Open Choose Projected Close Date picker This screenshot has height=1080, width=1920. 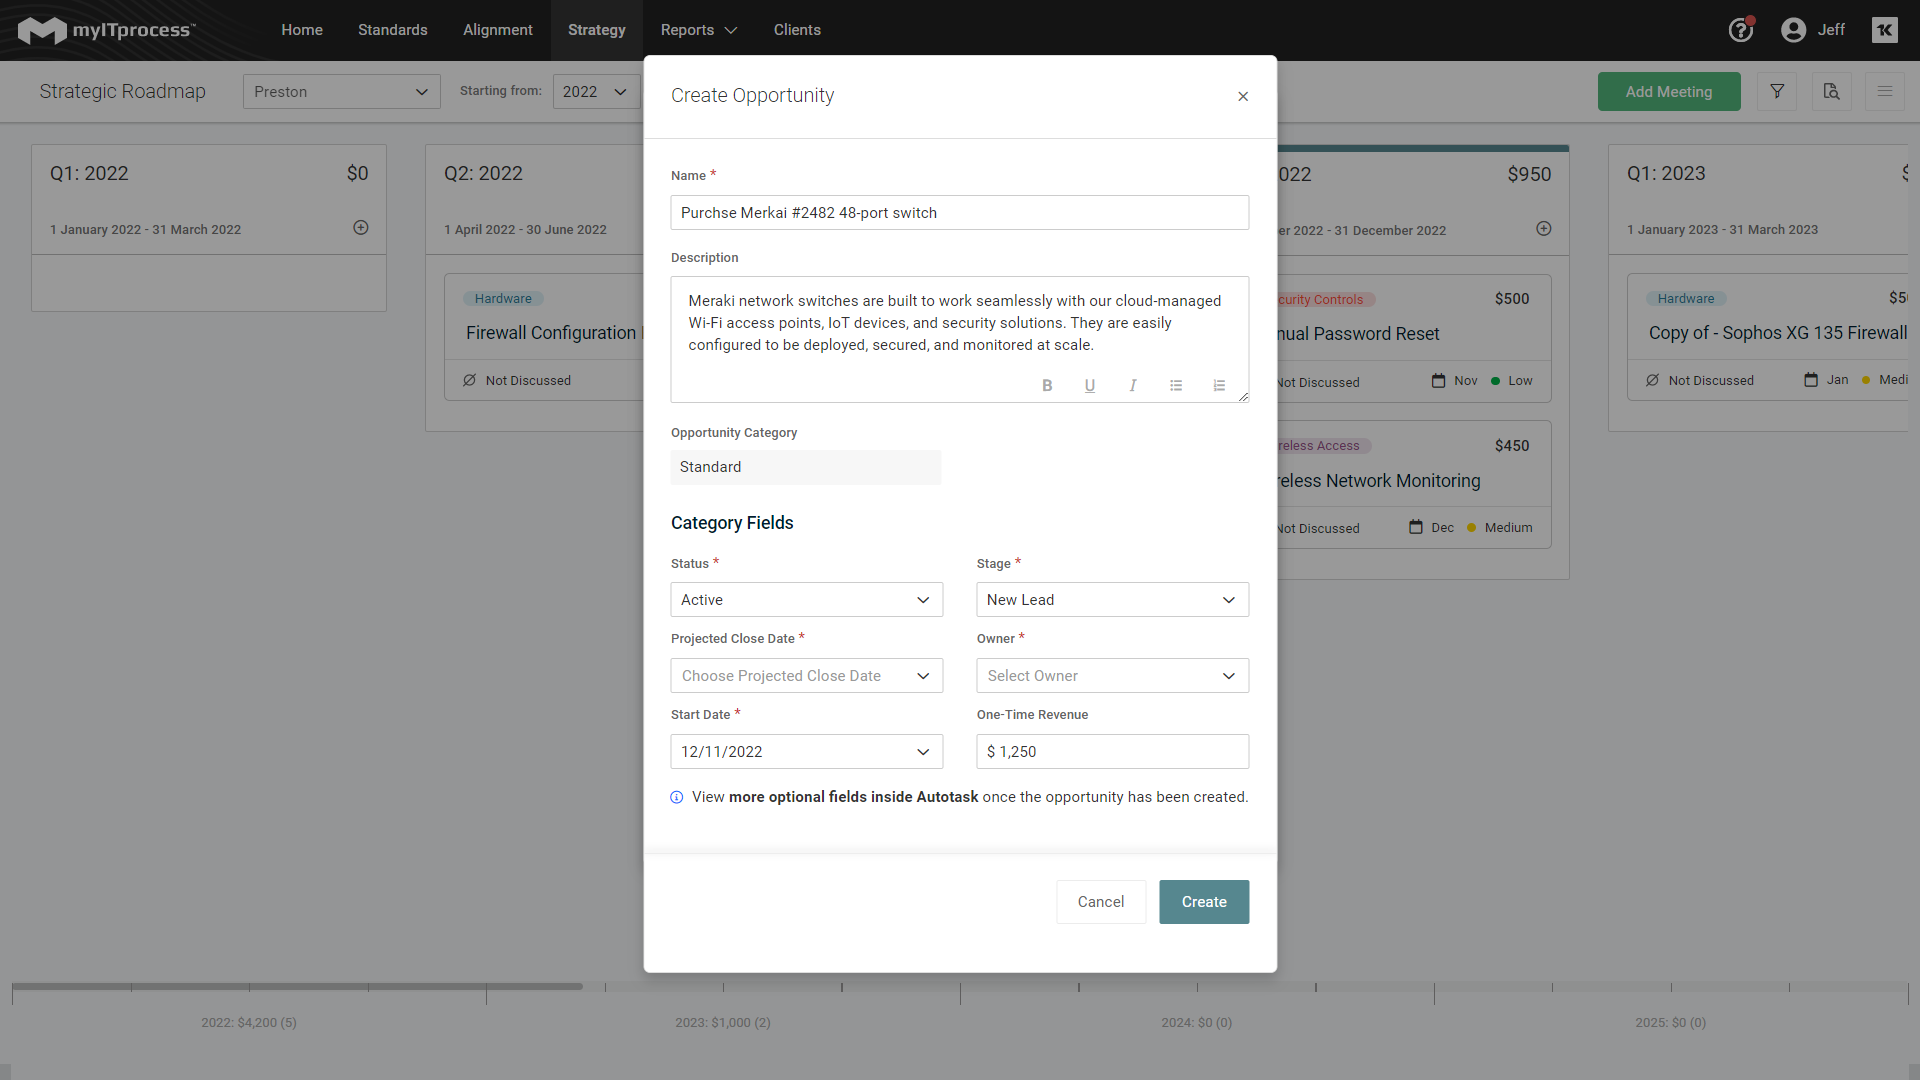click(x=806, y=676)
